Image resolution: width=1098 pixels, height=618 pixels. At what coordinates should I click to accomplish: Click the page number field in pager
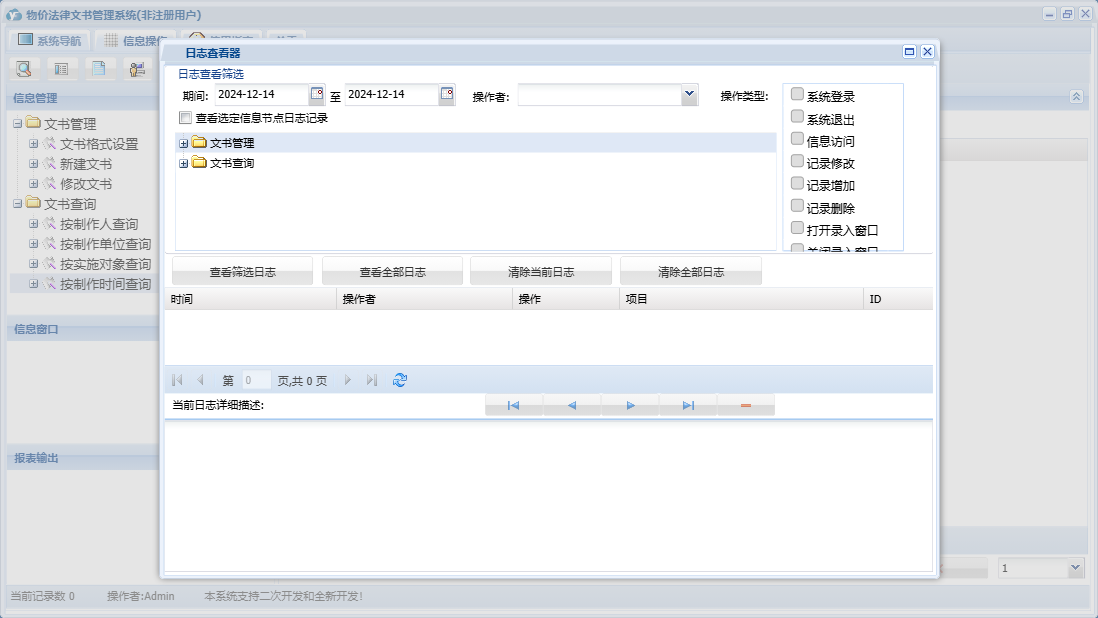(256, 380)
